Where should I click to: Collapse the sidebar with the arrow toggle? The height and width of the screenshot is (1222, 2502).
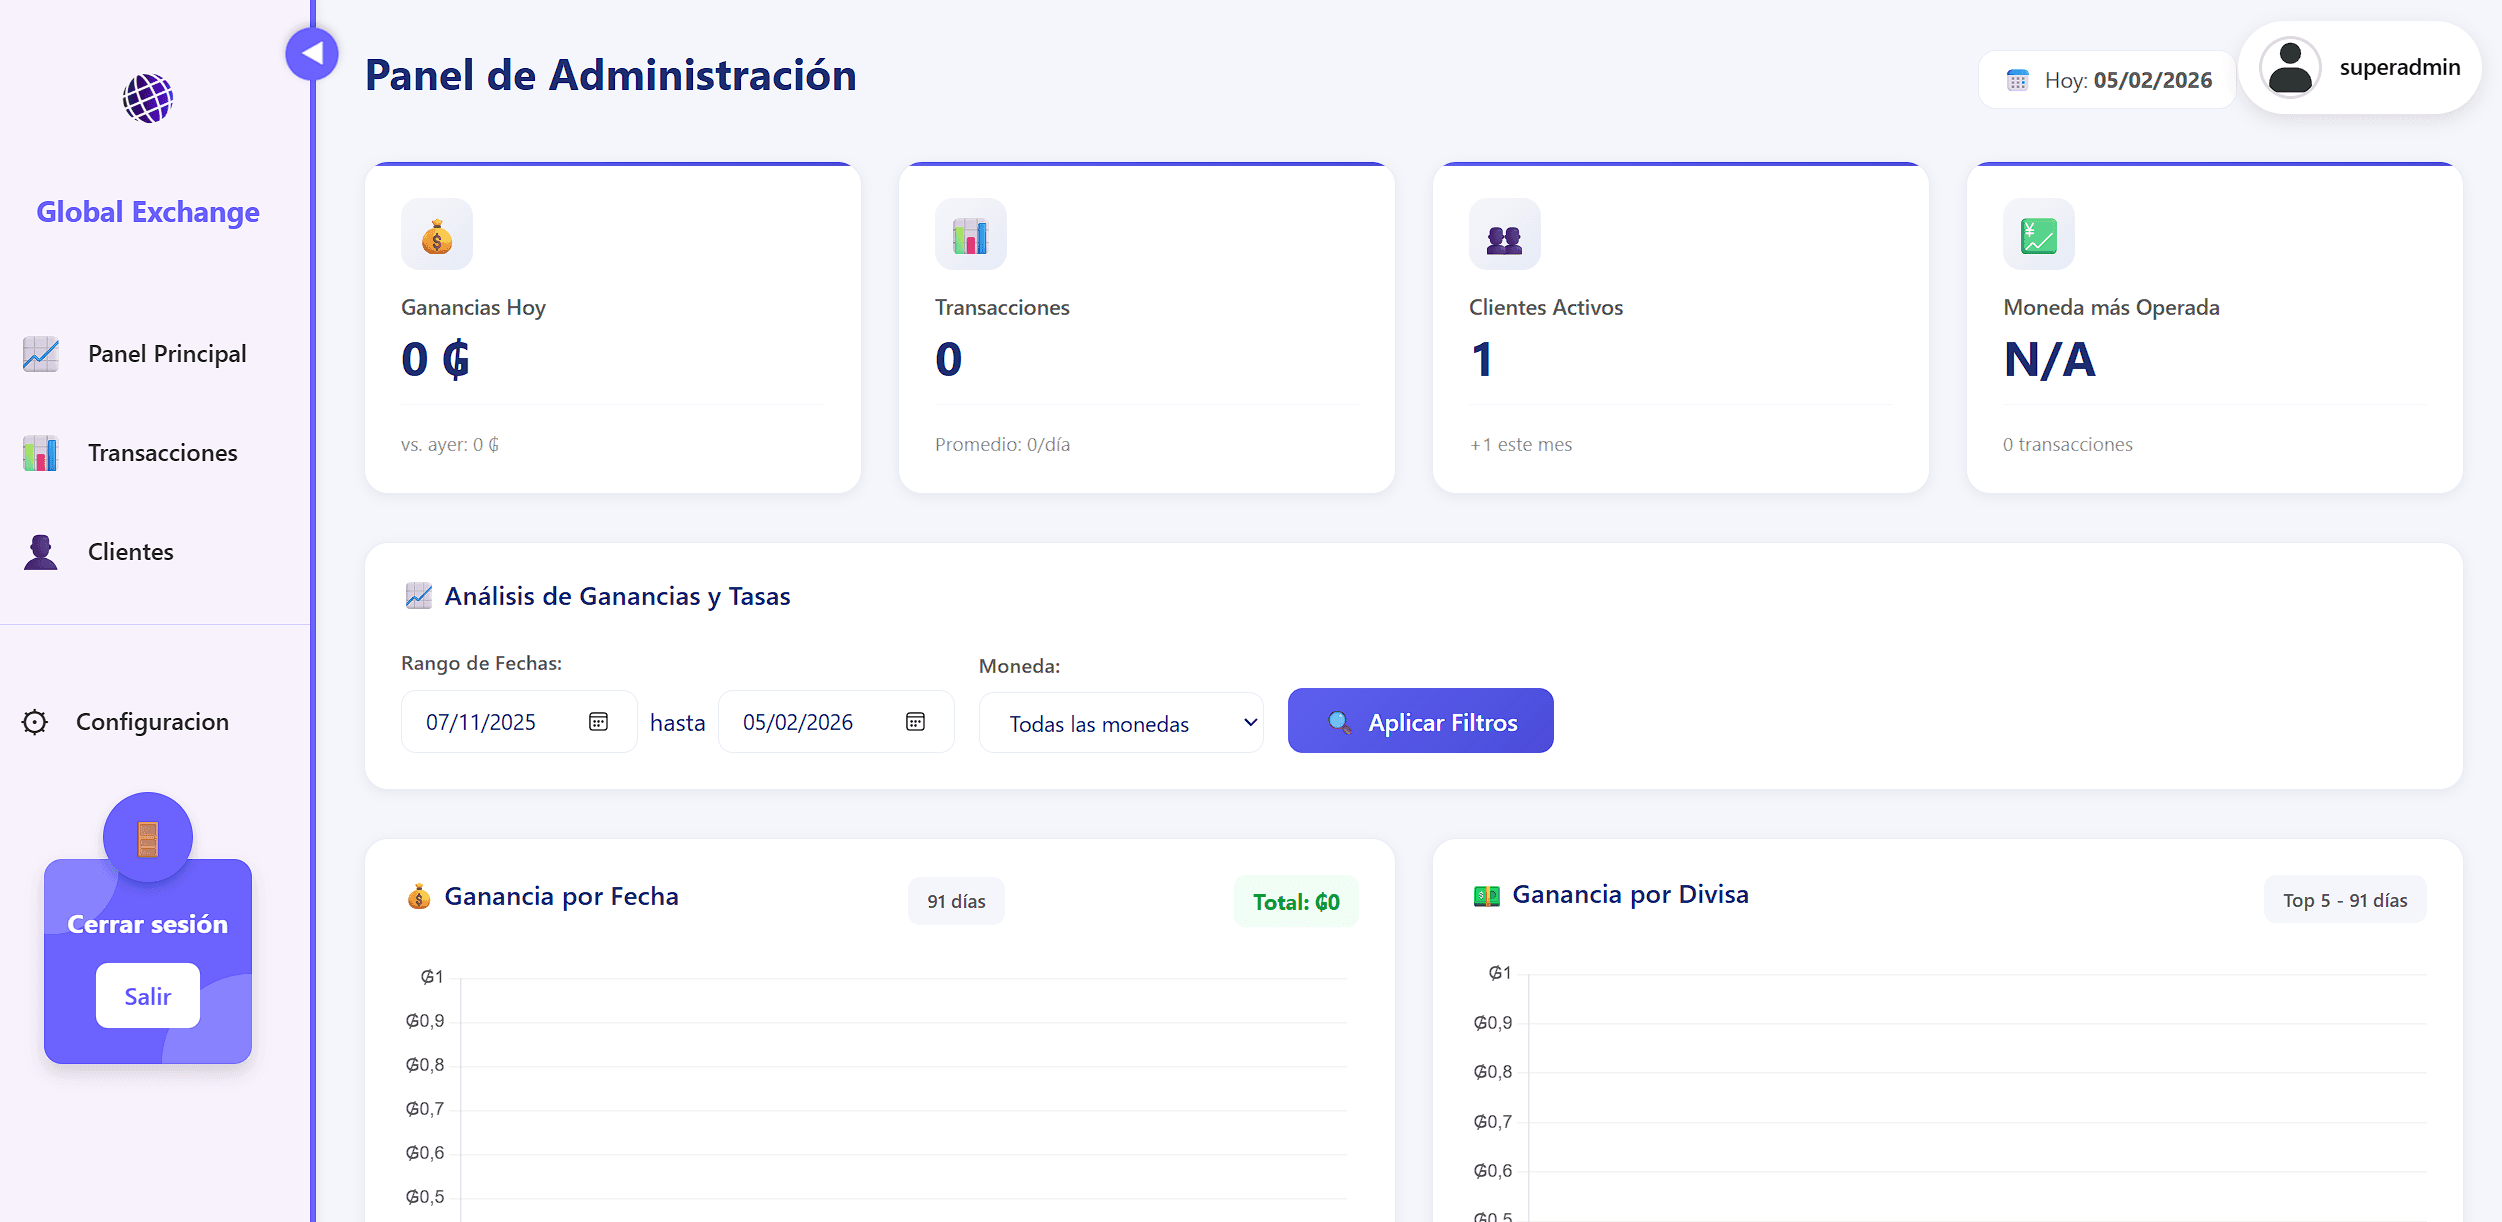[312, 53]
